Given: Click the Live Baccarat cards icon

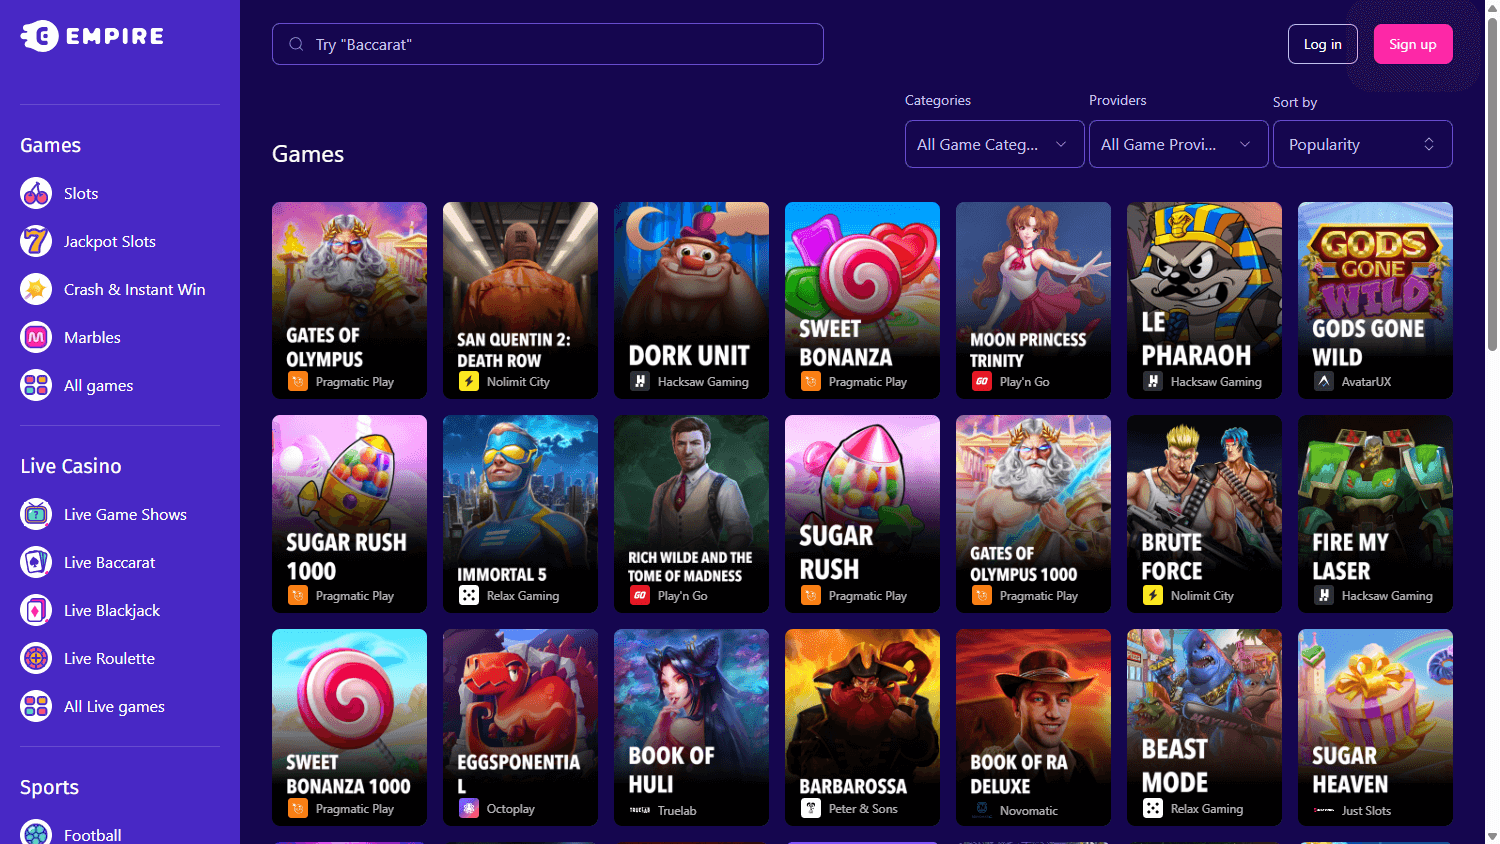Looking at the screenshot, I should 36,562.
